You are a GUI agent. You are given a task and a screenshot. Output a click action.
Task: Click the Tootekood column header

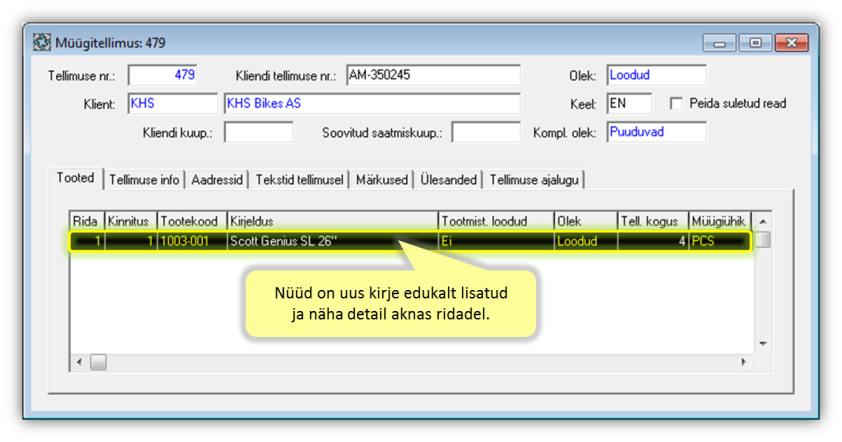(x=192, y=221)
